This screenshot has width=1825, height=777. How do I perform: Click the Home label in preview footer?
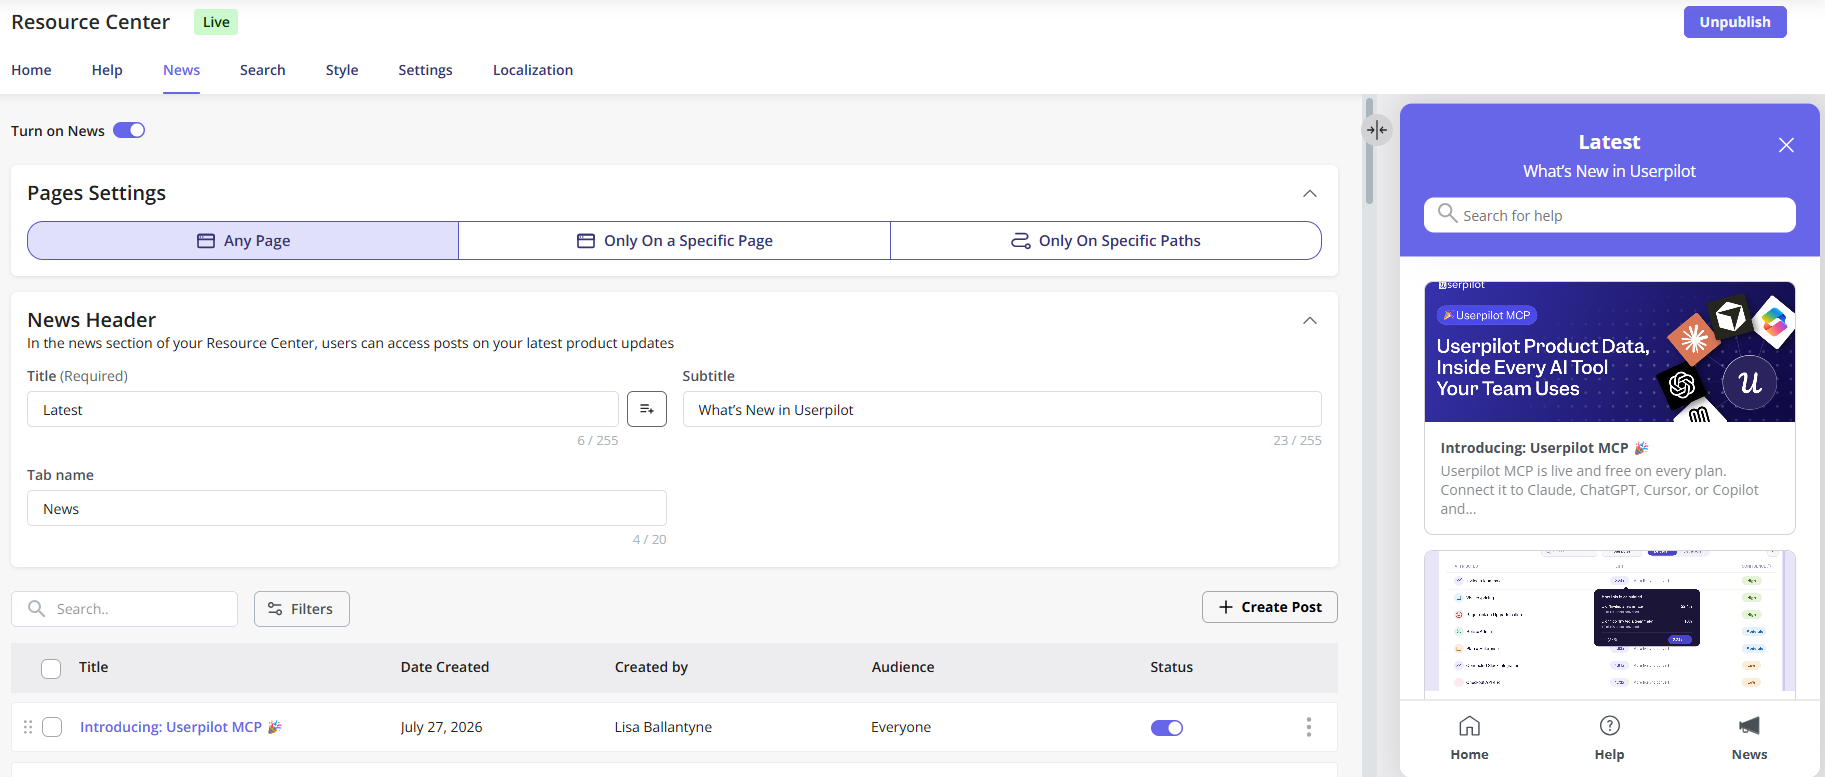pos(1469,754)
